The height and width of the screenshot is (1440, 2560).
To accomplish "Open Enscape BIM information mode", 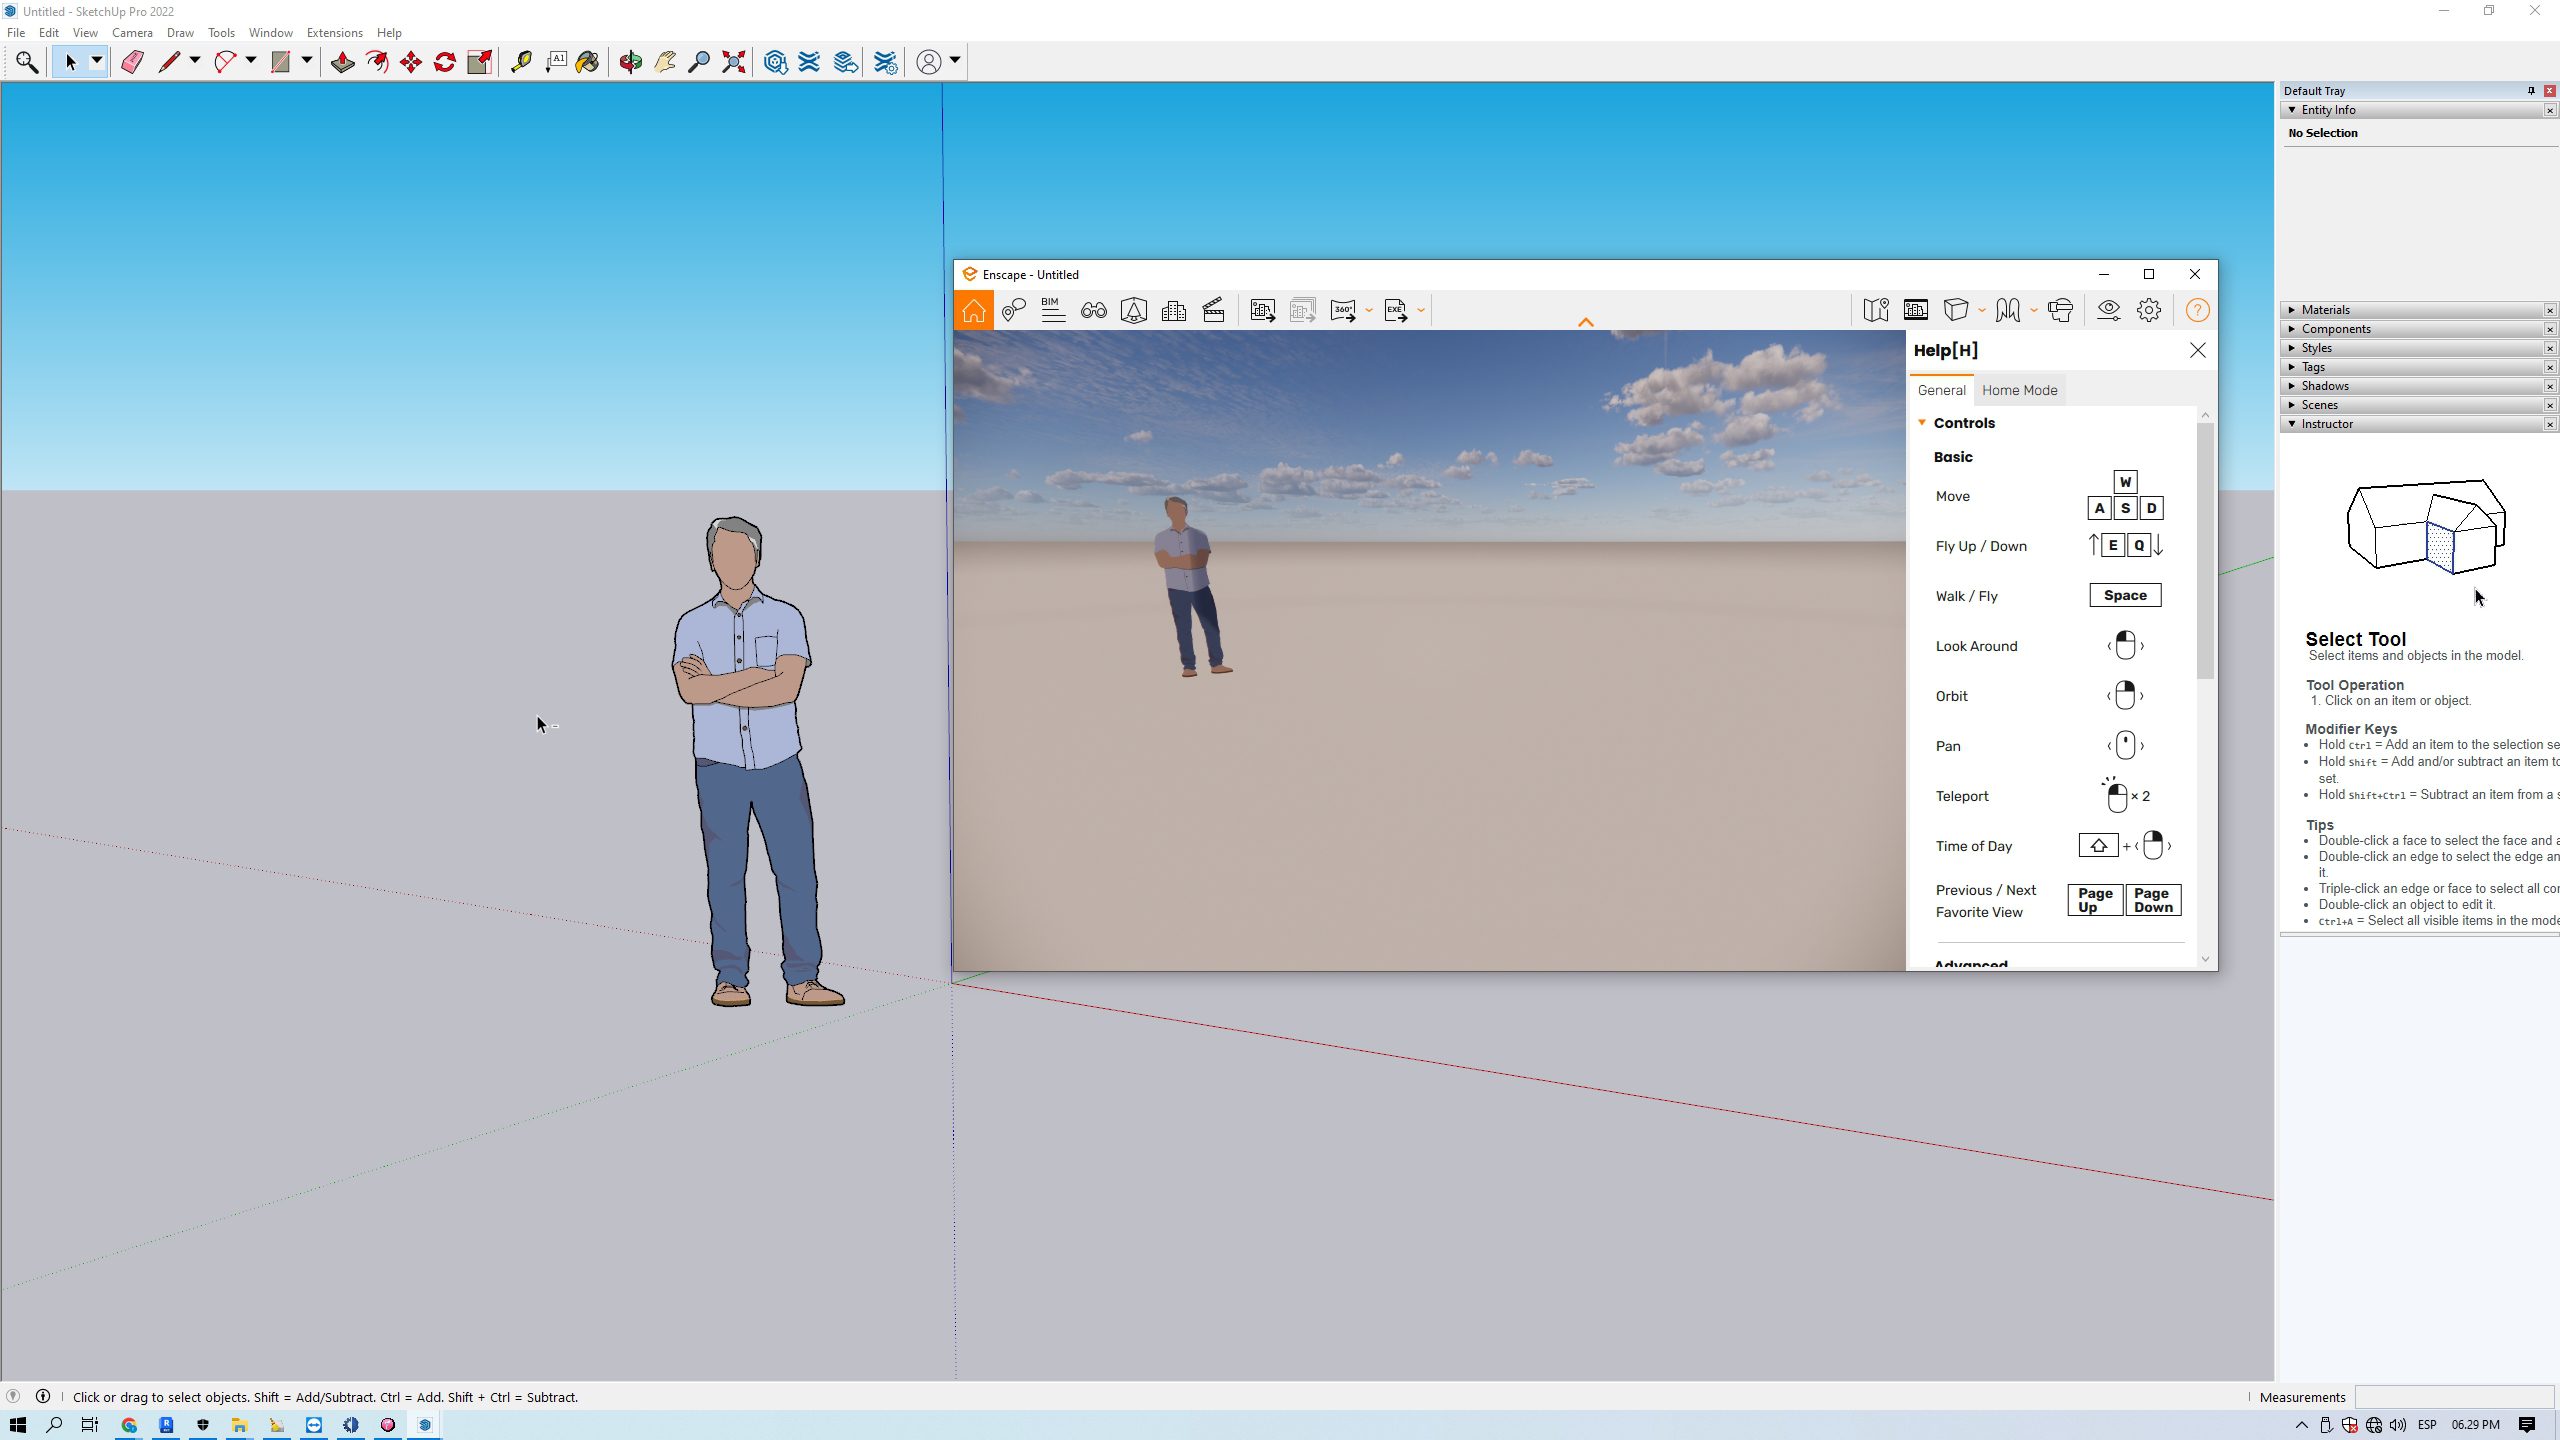I will pyautogui.click(x=1052, y=310).
